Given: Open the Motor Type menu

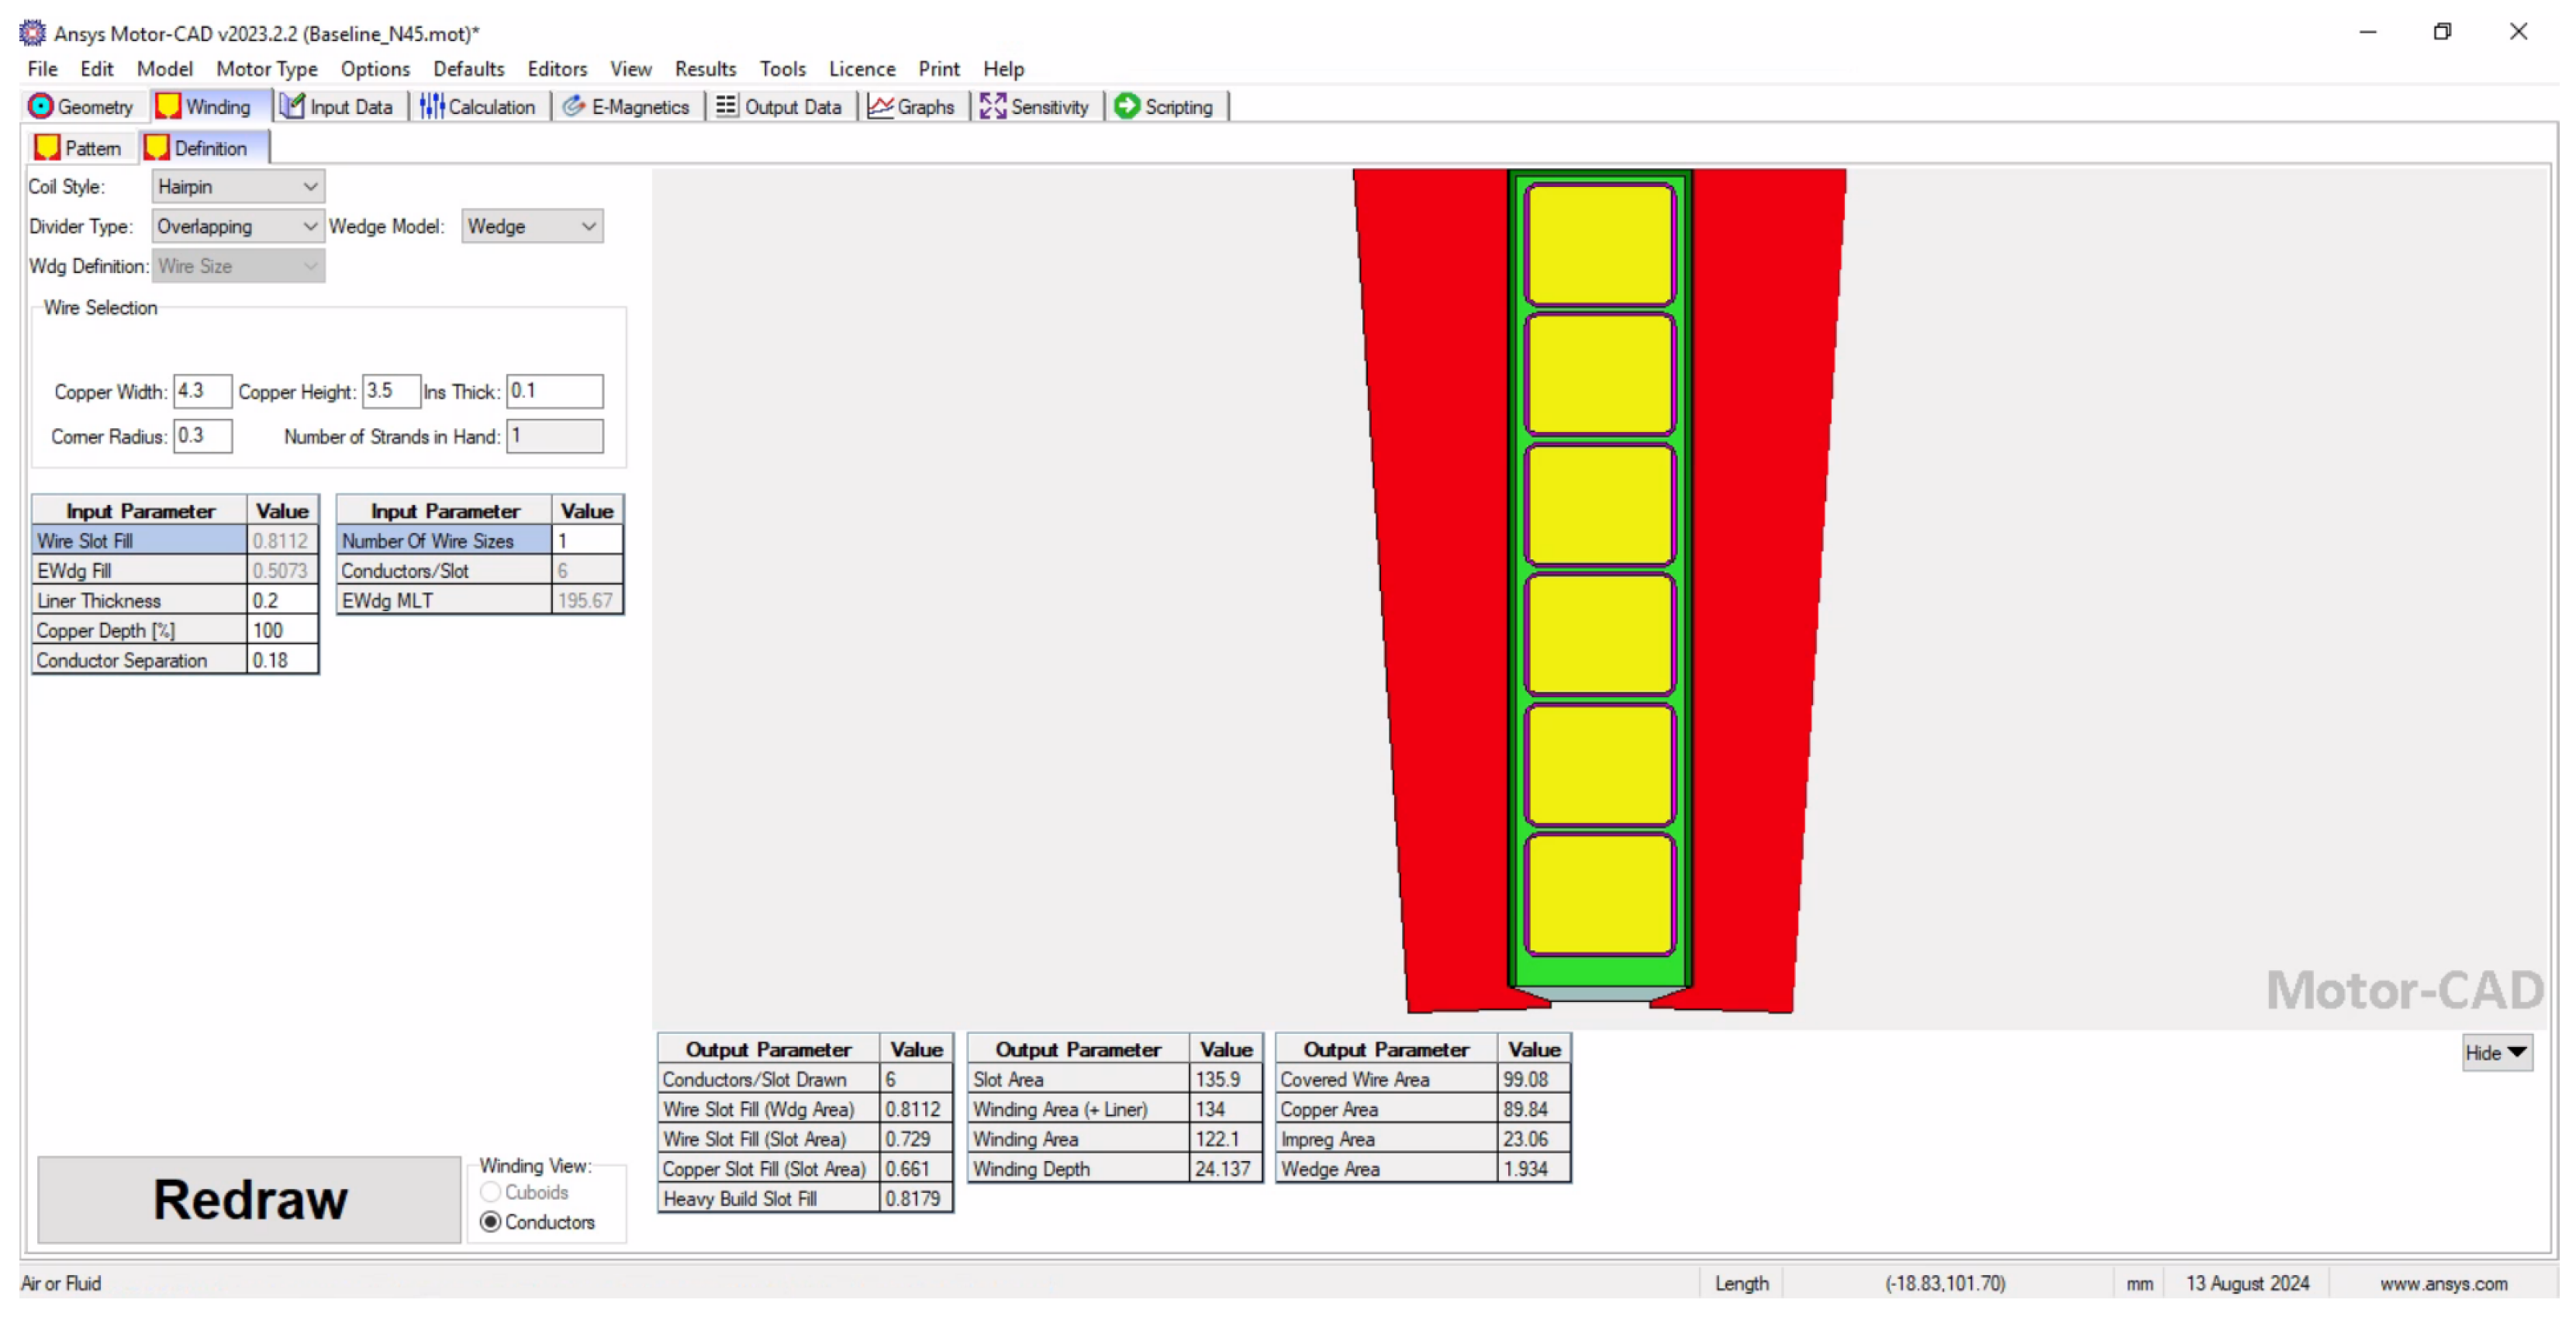Looking at the screenshot, I should (266, 69).
